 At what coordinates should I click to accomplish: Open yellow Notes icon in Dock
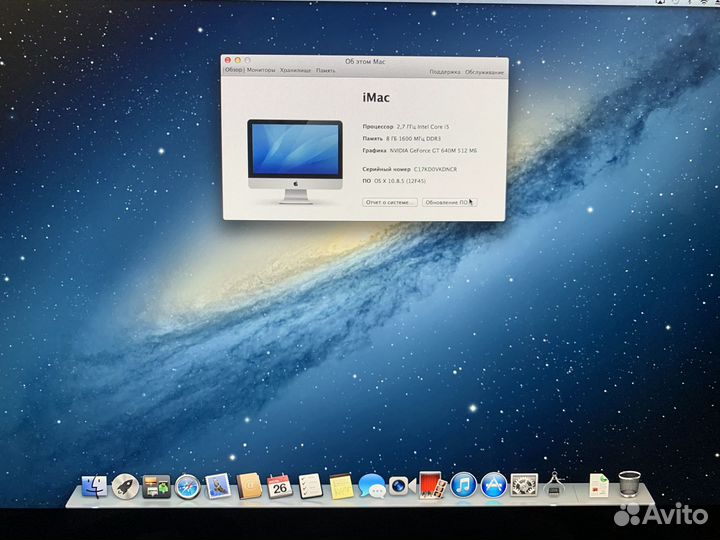point(341,486)
